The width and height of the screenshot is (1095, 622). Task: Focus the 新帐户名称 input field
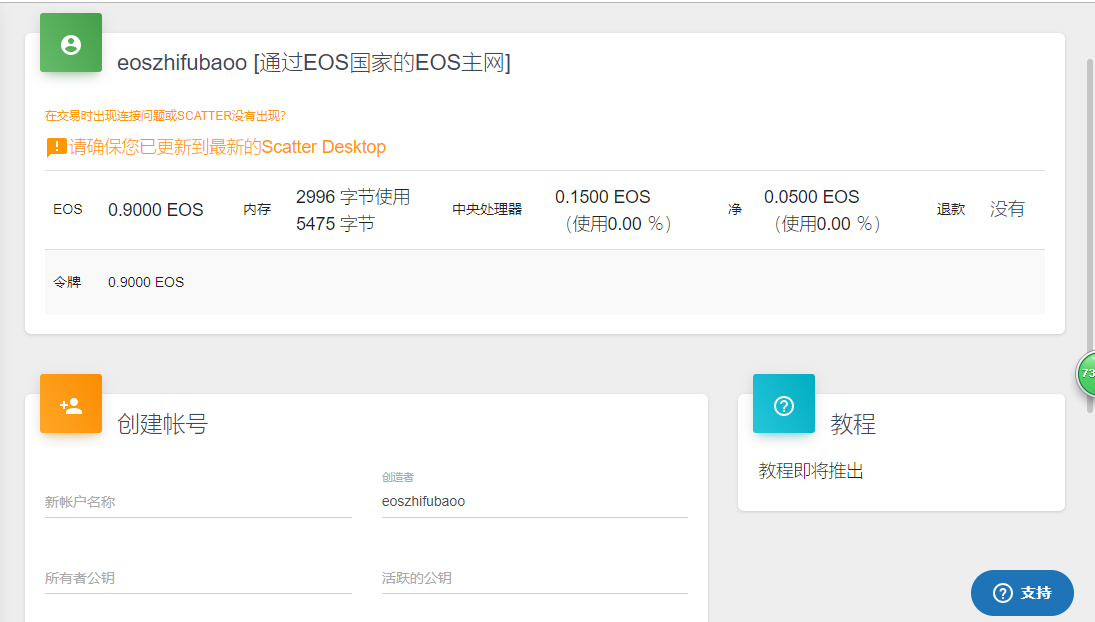tap(198, 502)
